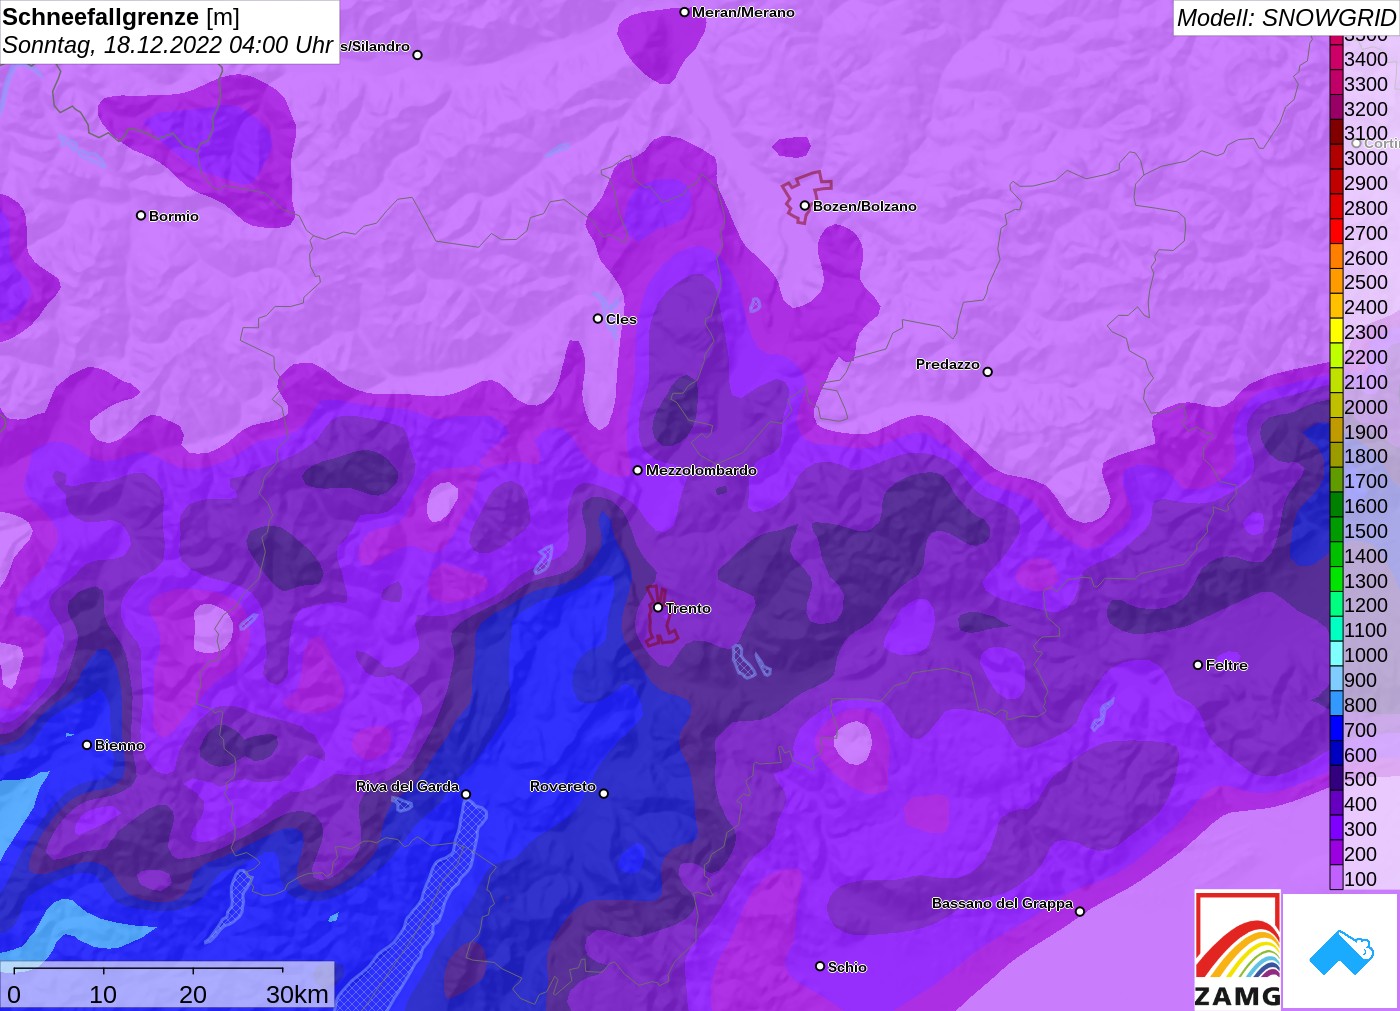This screenshot has width=1400, height=1011.
Task: Click the legend value 1800
Action: click(x=1366, y=456)
